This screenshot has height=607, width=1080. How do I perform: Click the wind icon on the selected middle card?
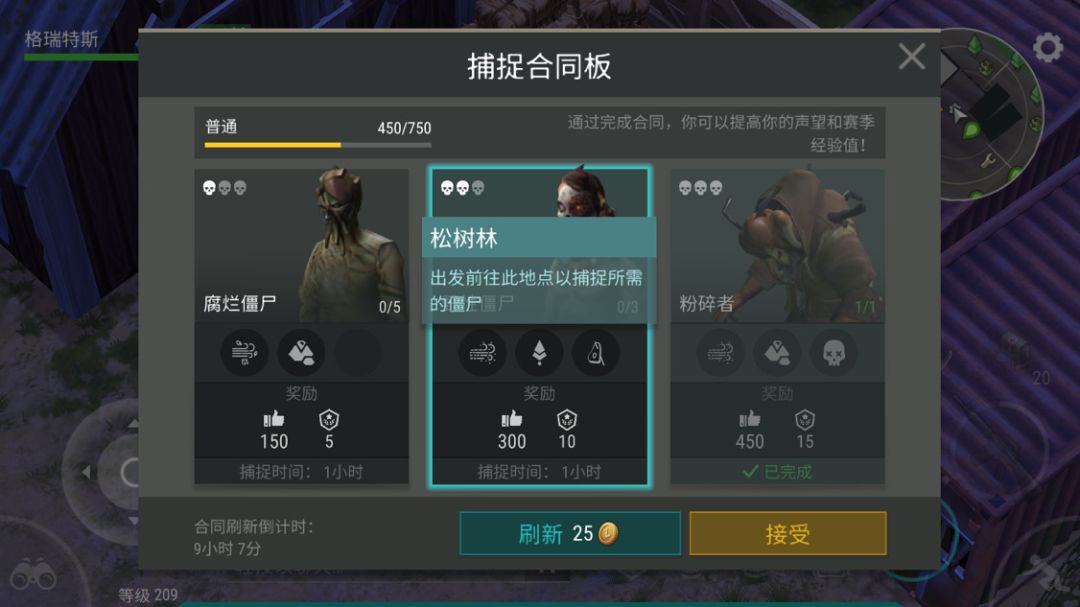482,353
